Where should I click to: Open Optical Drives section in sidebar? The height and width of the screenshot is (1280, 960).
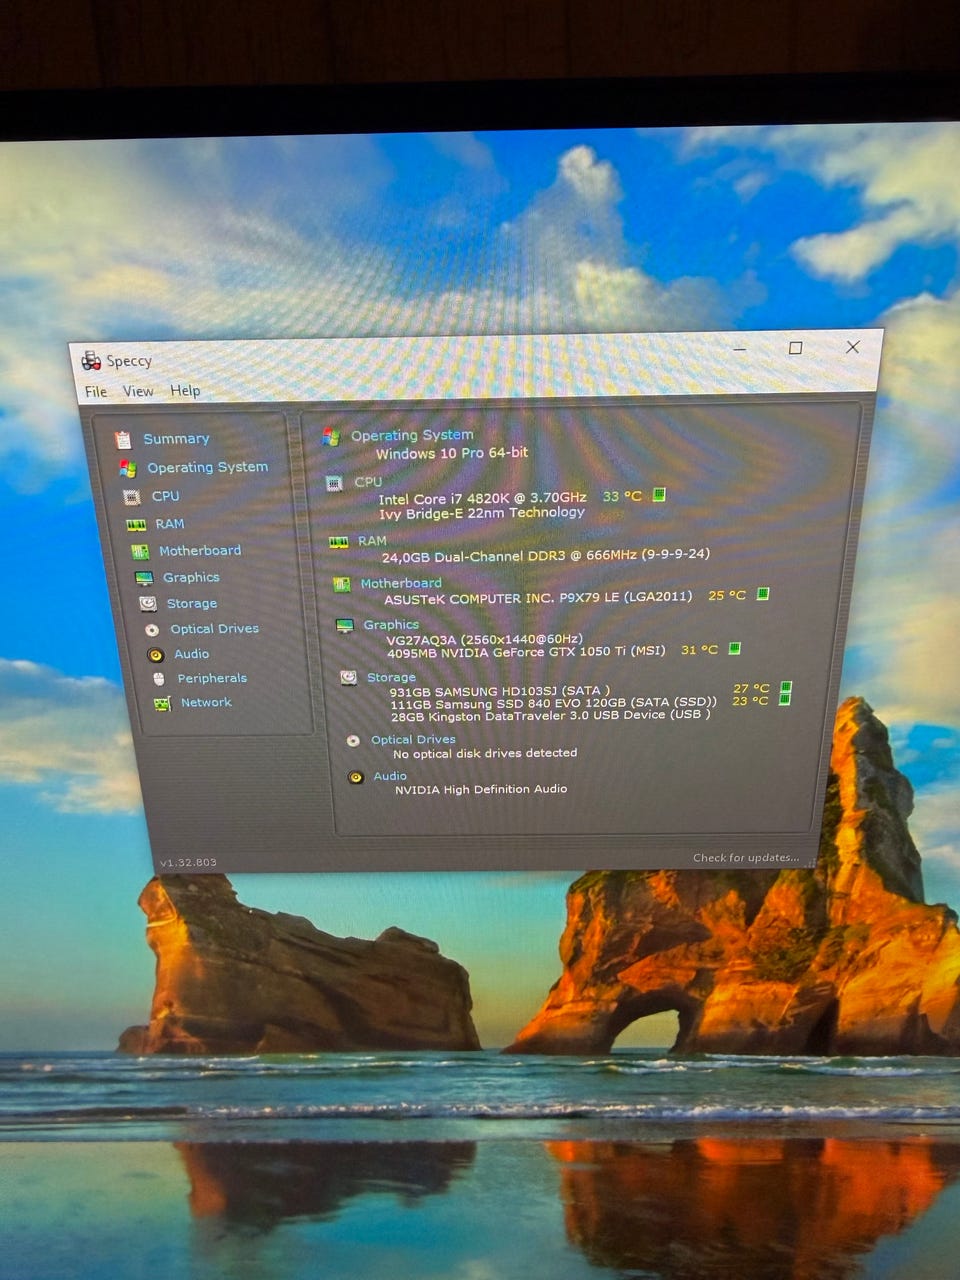214,629
